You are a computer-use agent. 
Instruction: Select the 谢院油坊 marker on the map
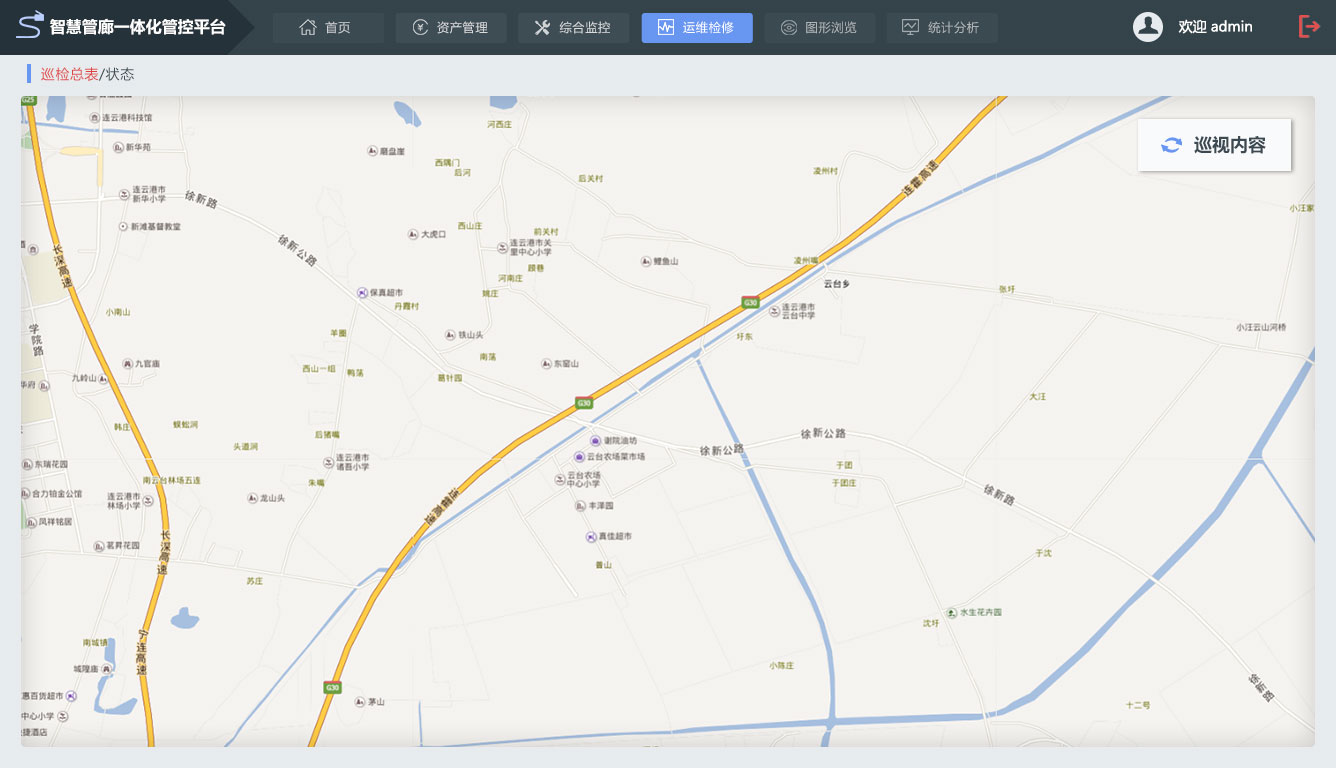point(595,441)
